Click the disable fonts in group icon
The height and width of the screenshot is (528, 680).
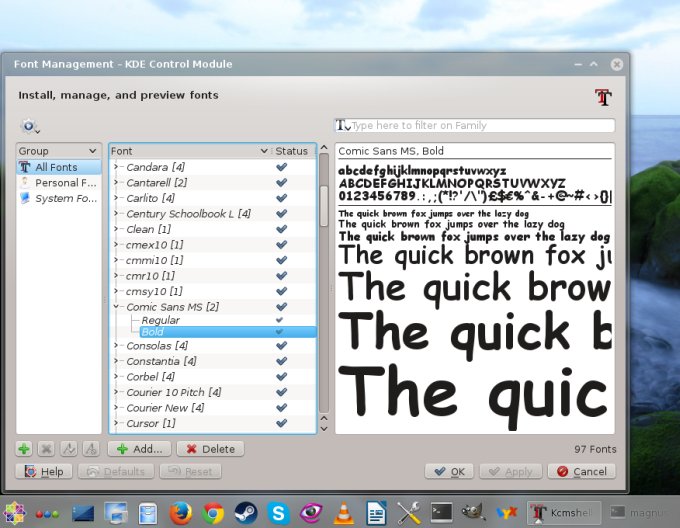pyautogui.click(x=91, y=449)
